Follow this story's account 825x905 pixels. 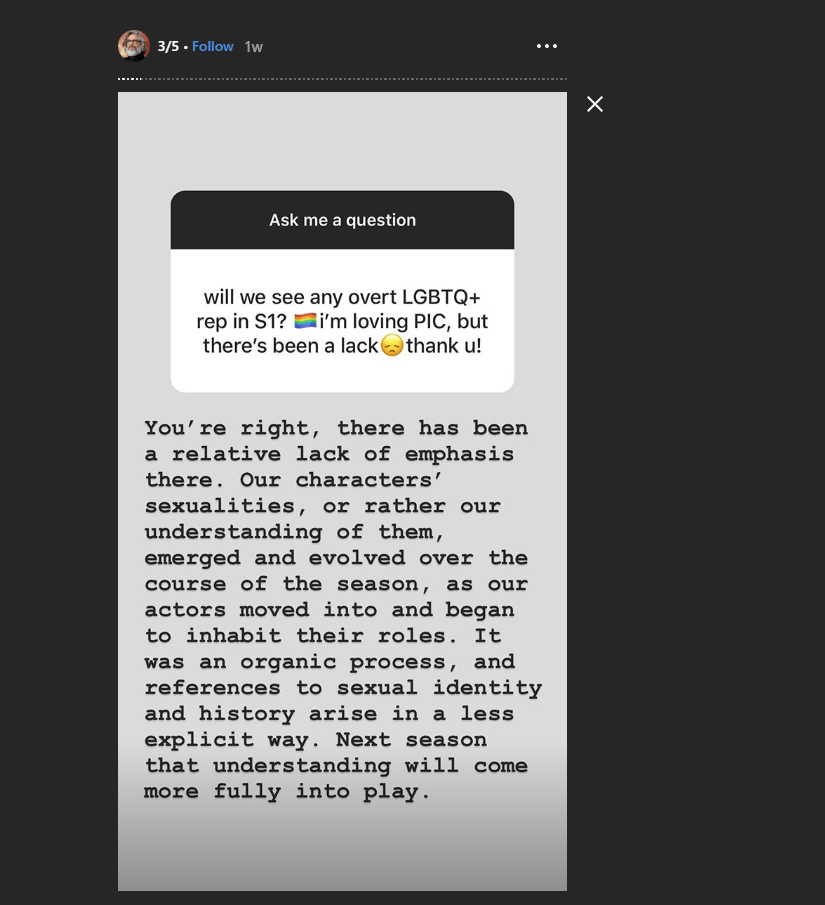[x=212, y=46]
